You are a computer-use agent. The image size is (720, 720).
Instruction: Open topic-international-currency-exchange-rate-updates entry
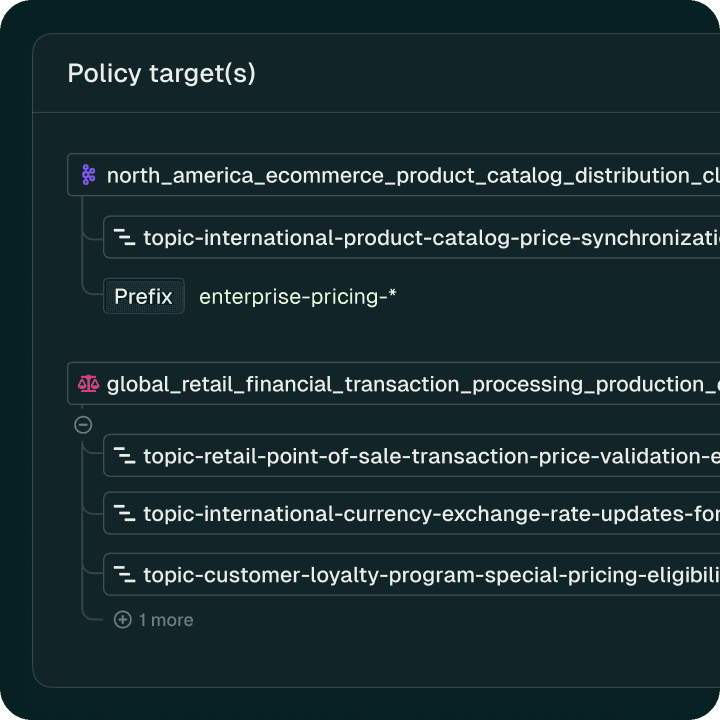[430, 514]
